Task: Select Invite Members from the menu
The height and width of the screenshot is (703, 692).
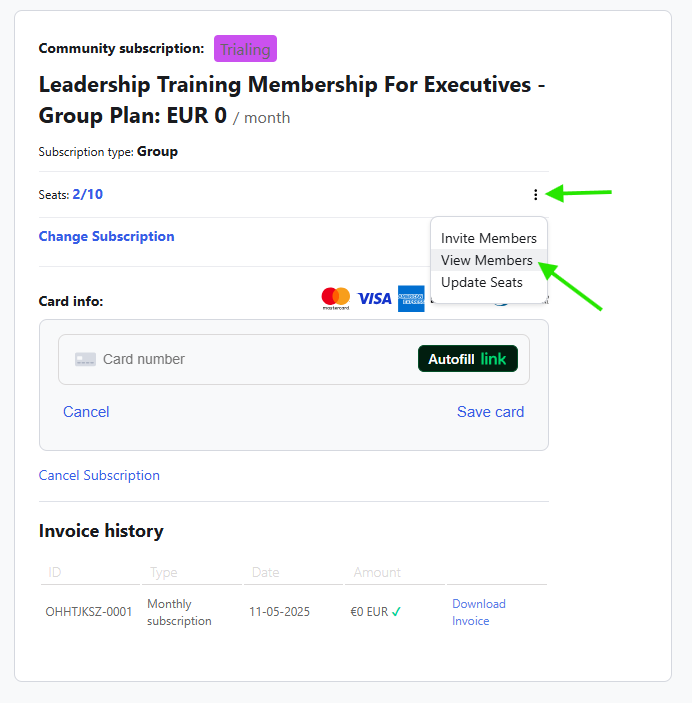Action: [489, 238]
